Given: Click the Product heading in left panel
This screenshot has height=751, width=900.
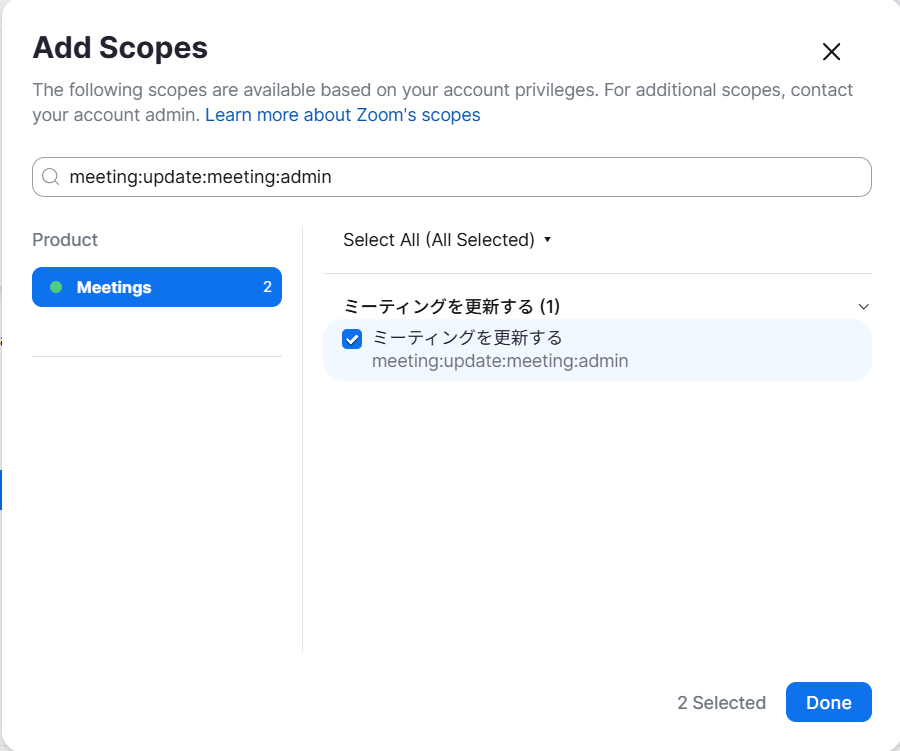Looking at the screenshot, I should point(65,240).
